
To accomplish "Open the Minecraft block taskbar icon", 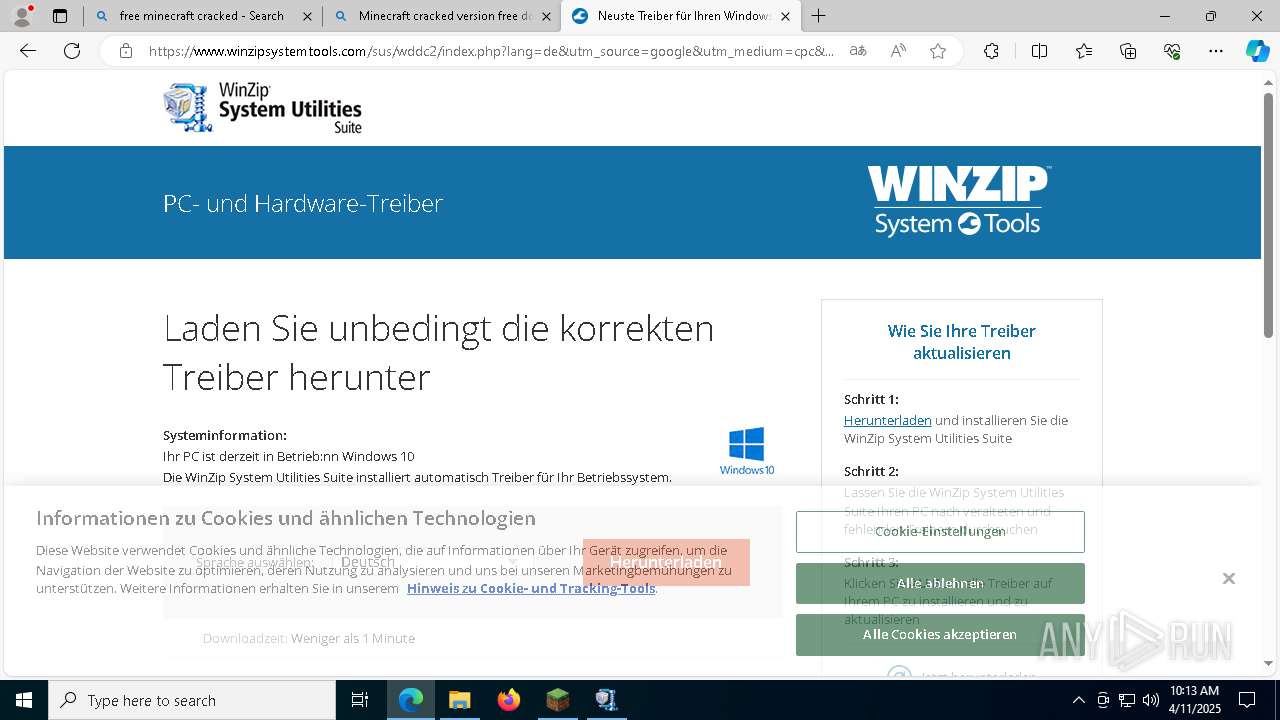I will pos(557,700).
